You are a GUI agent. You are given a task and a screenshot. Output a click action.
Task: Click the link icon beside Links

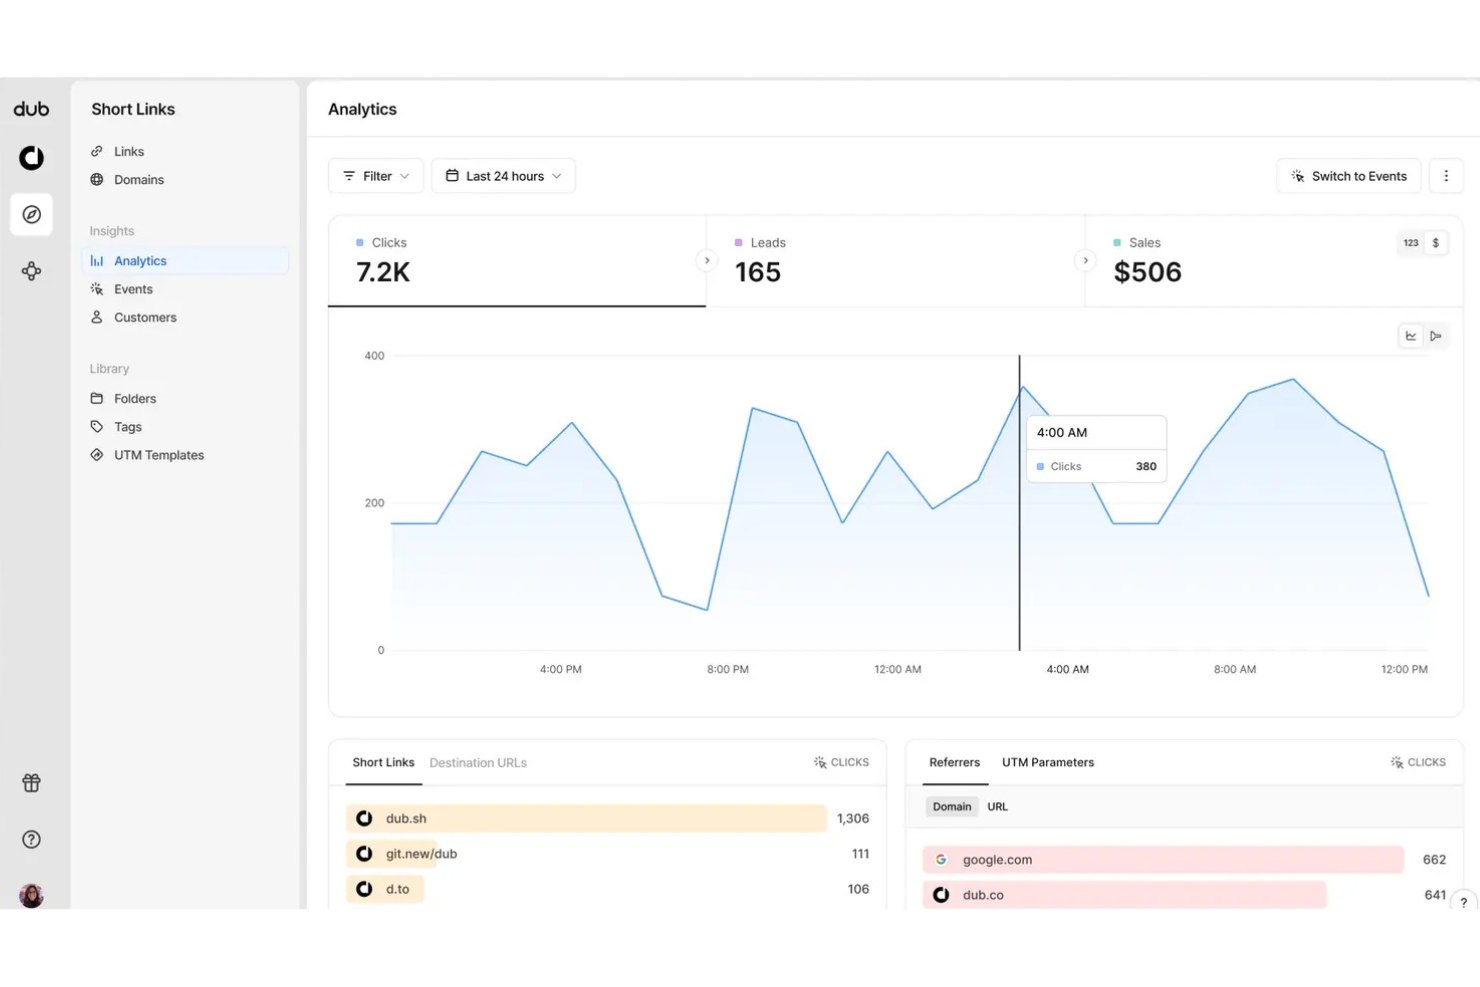[97, 151]
